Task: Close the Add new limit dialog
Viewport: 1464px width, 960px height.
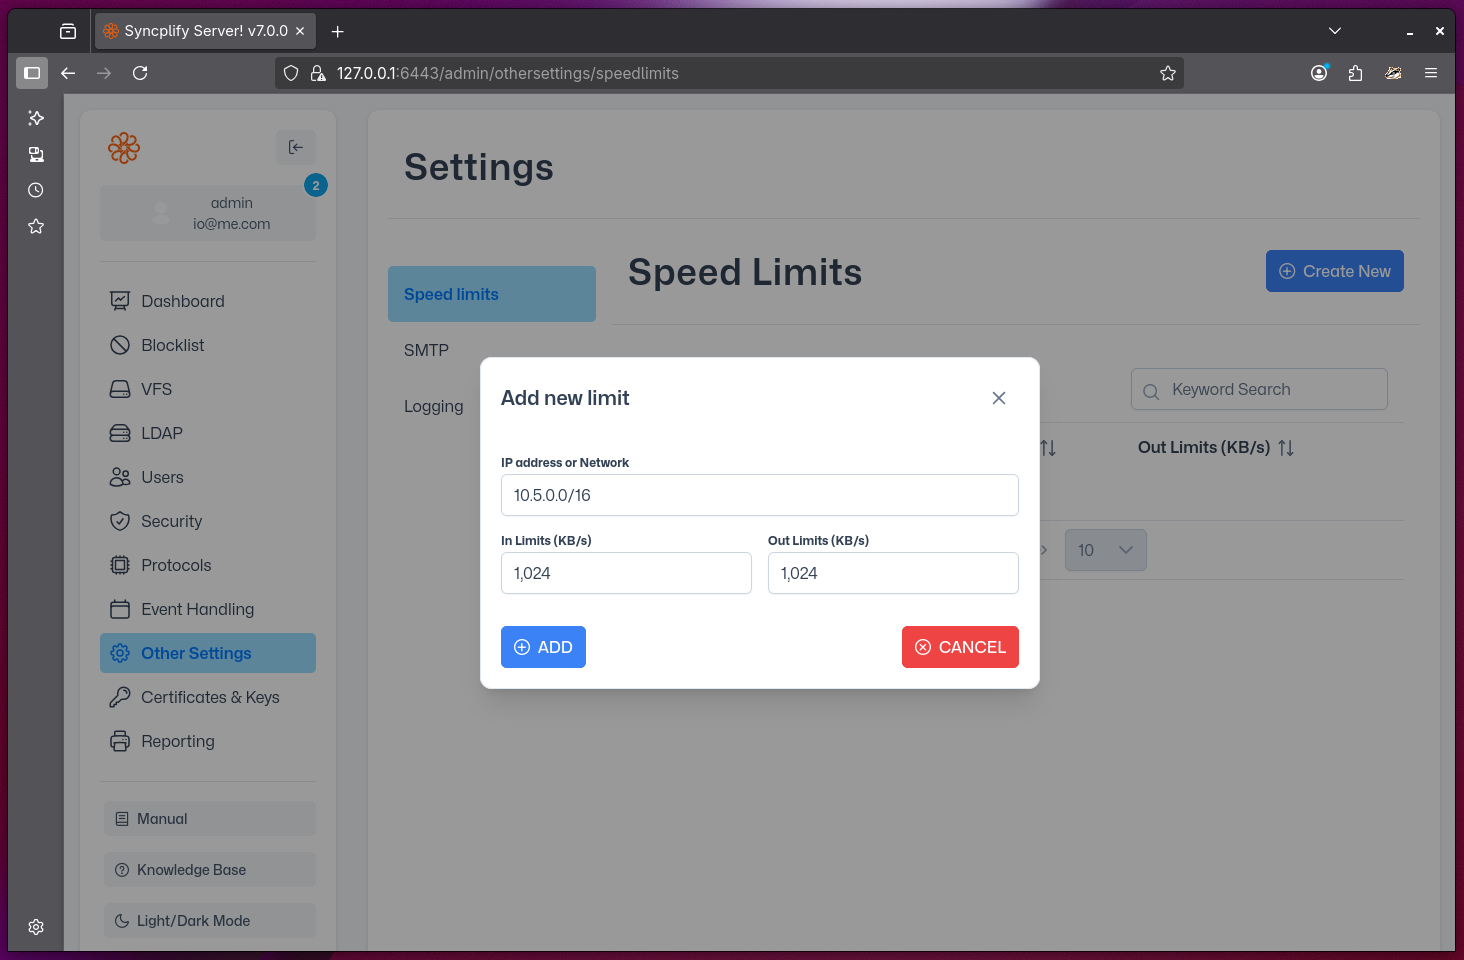Action: 998,398
